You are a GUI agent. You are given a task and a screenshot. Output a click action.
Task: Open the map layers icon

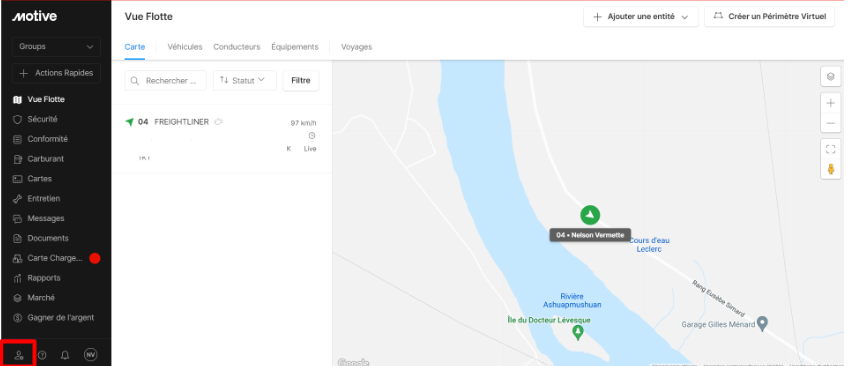830,77
